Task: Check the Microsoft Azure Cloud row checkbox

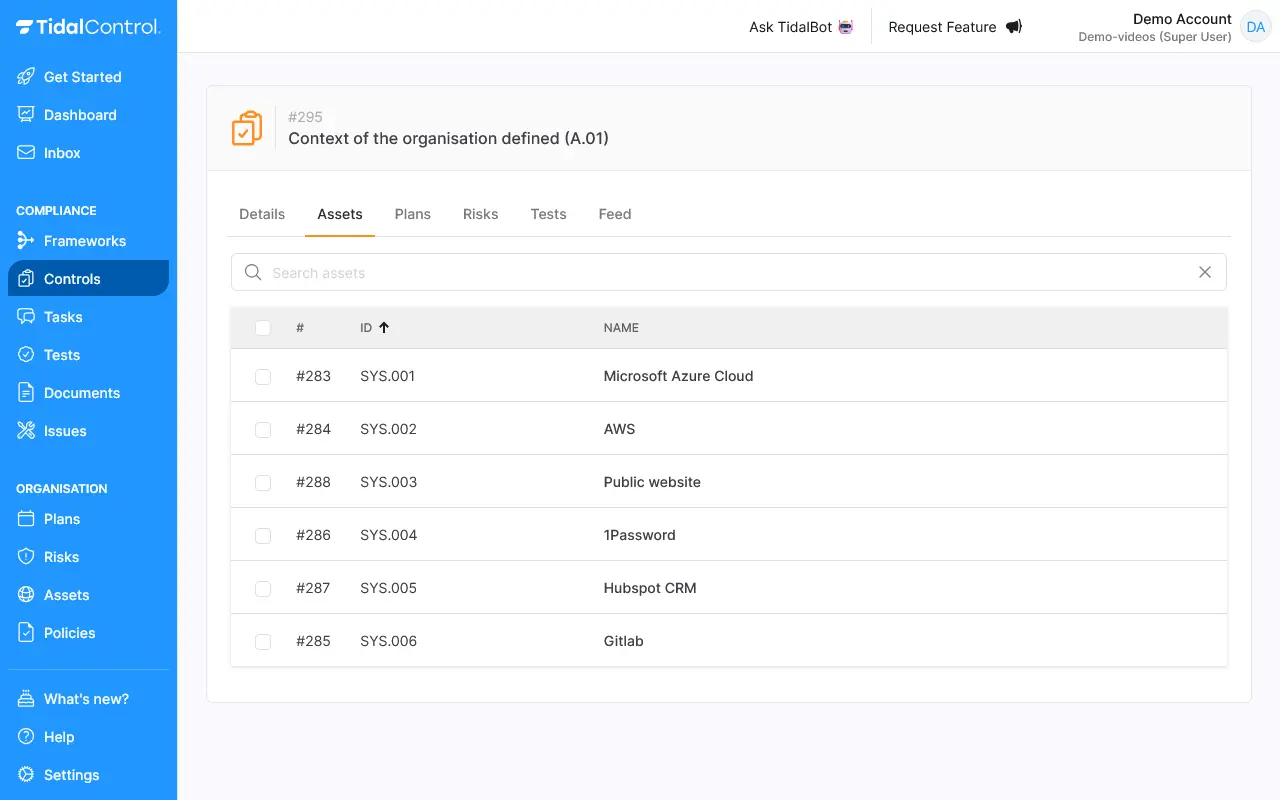Action: pyautogui.click(x=263, y=377)
